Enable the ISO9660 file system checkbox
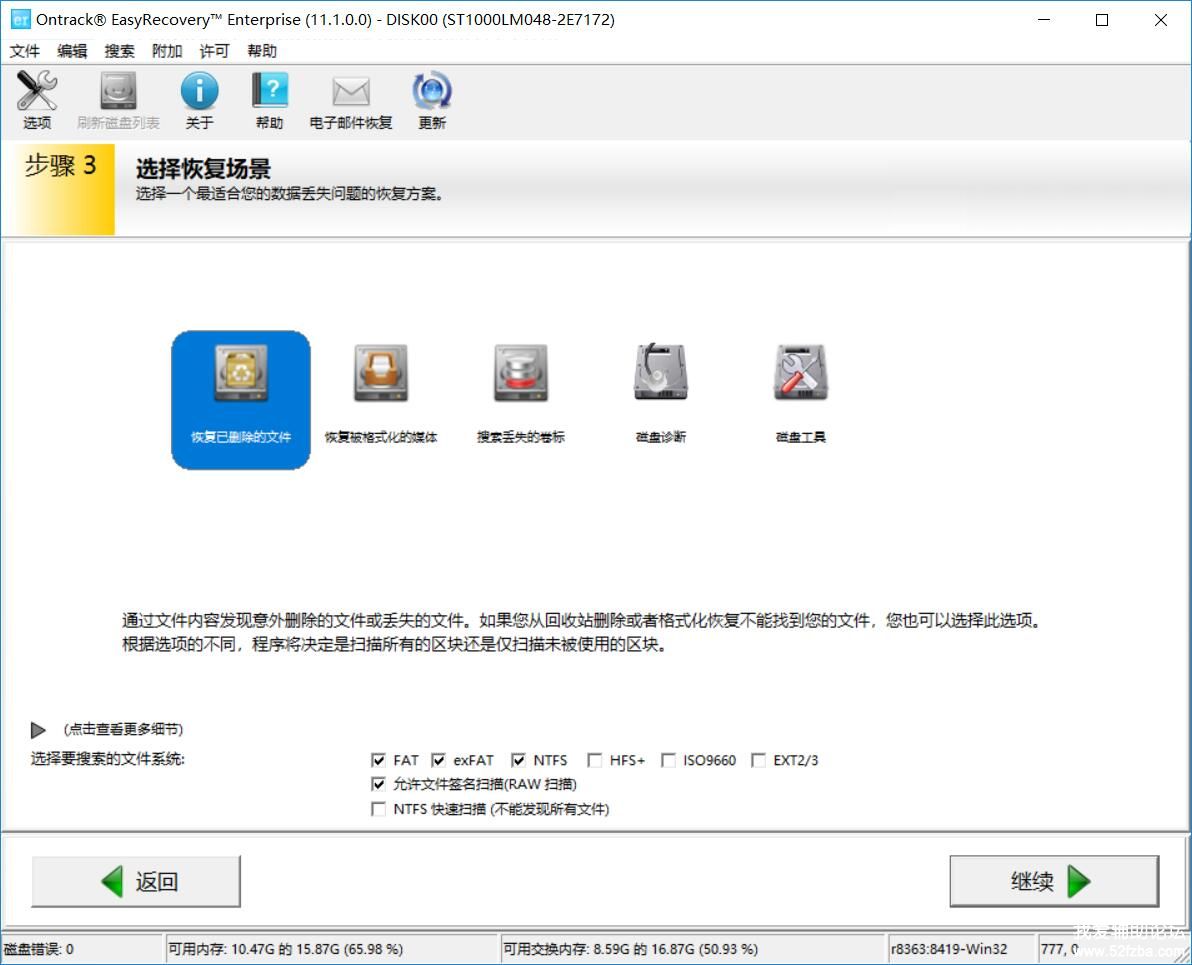This screenshot has width=1192, height=965. (668, 760)
